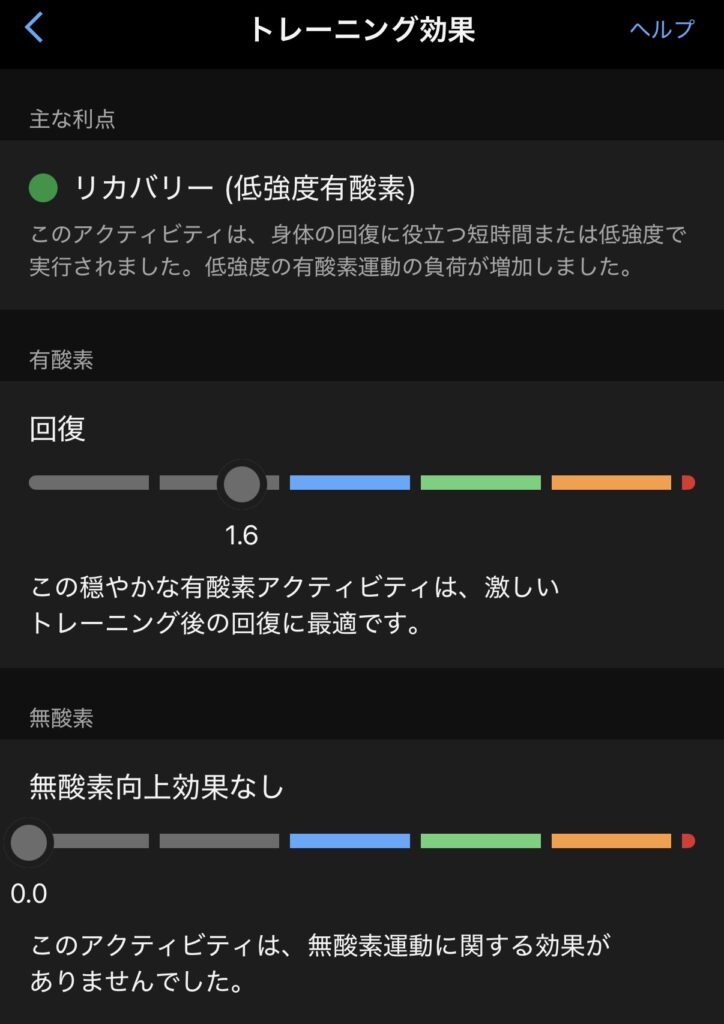
Task: Click the blue segment on anaerobic bar
Action: click(350, 841)
